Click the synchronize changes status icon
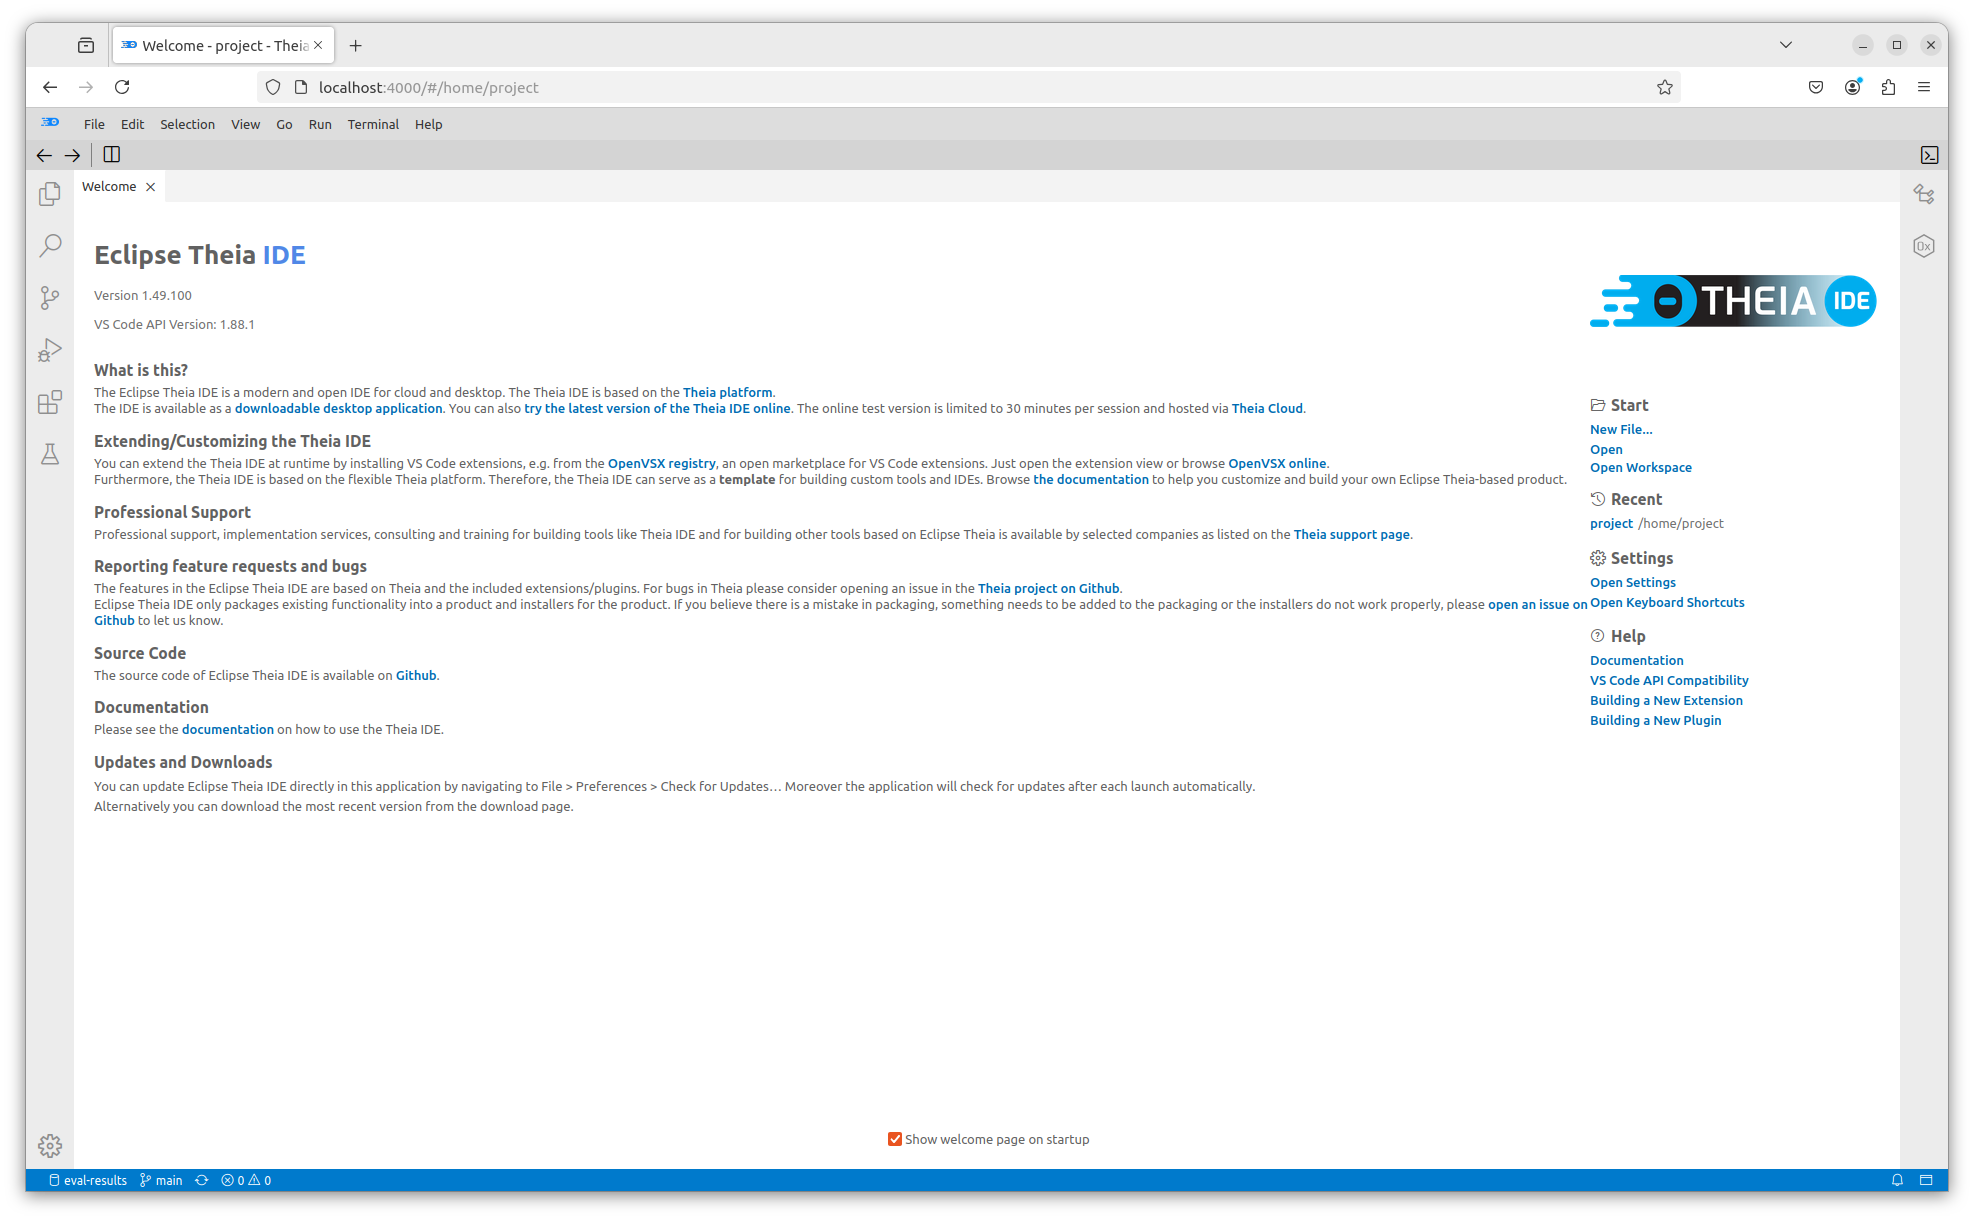This screenshot has width=1974, height=1220. pyautogui.click(x=202, y=1180)
